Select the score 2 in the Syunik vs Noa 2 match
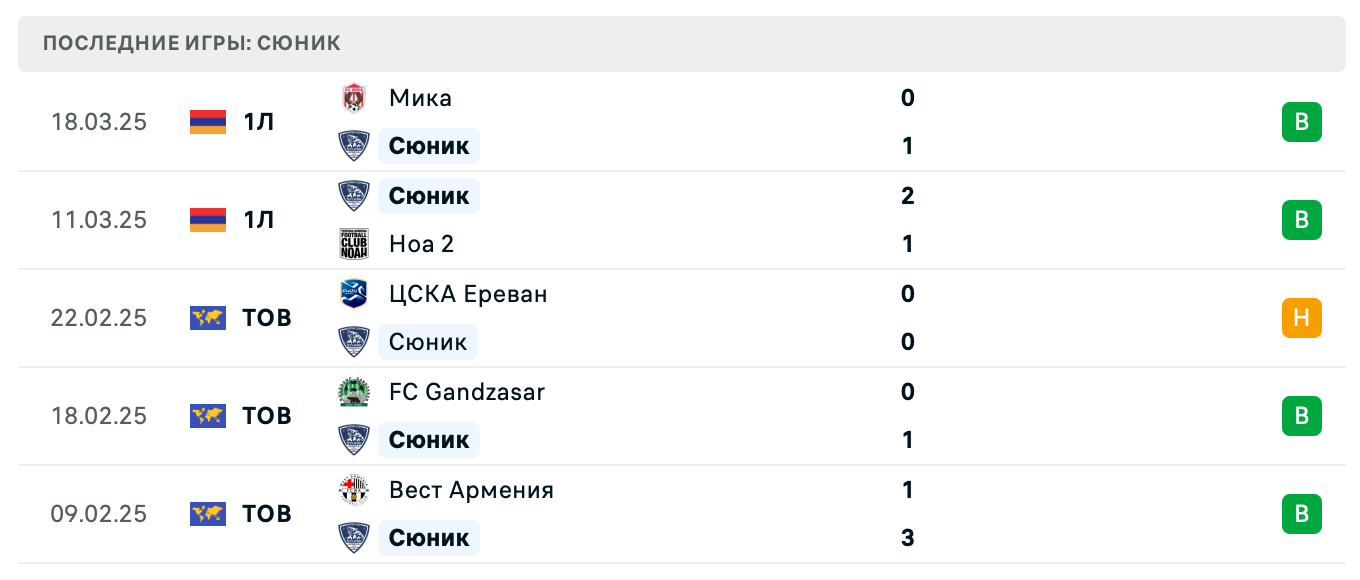Screen dimensions: 1360x580 point(907,196)
